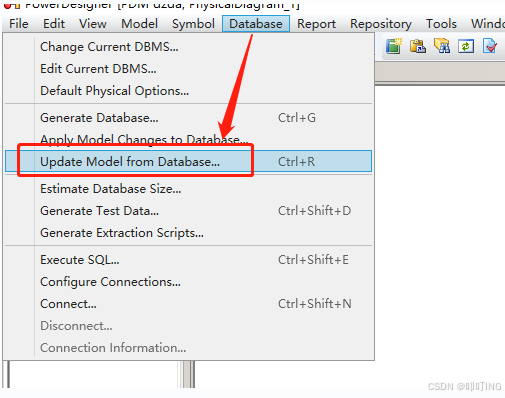Open the Symbol menu in menu bar
Viewport: 505px width, 398px height.
point(193,24)
